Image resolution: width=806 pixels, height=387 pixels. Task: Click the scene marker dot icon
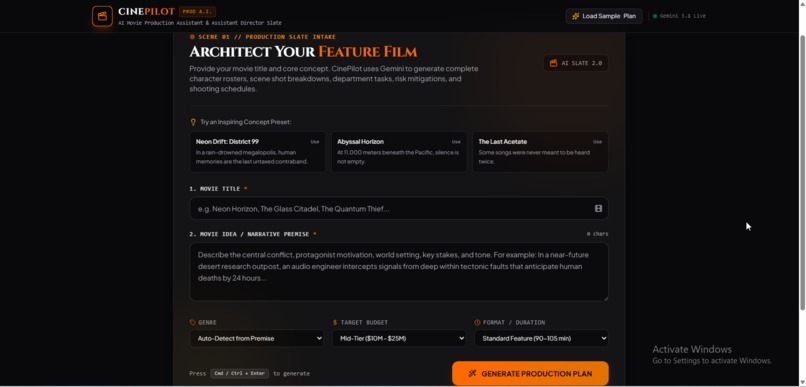(x=192, y=37)
